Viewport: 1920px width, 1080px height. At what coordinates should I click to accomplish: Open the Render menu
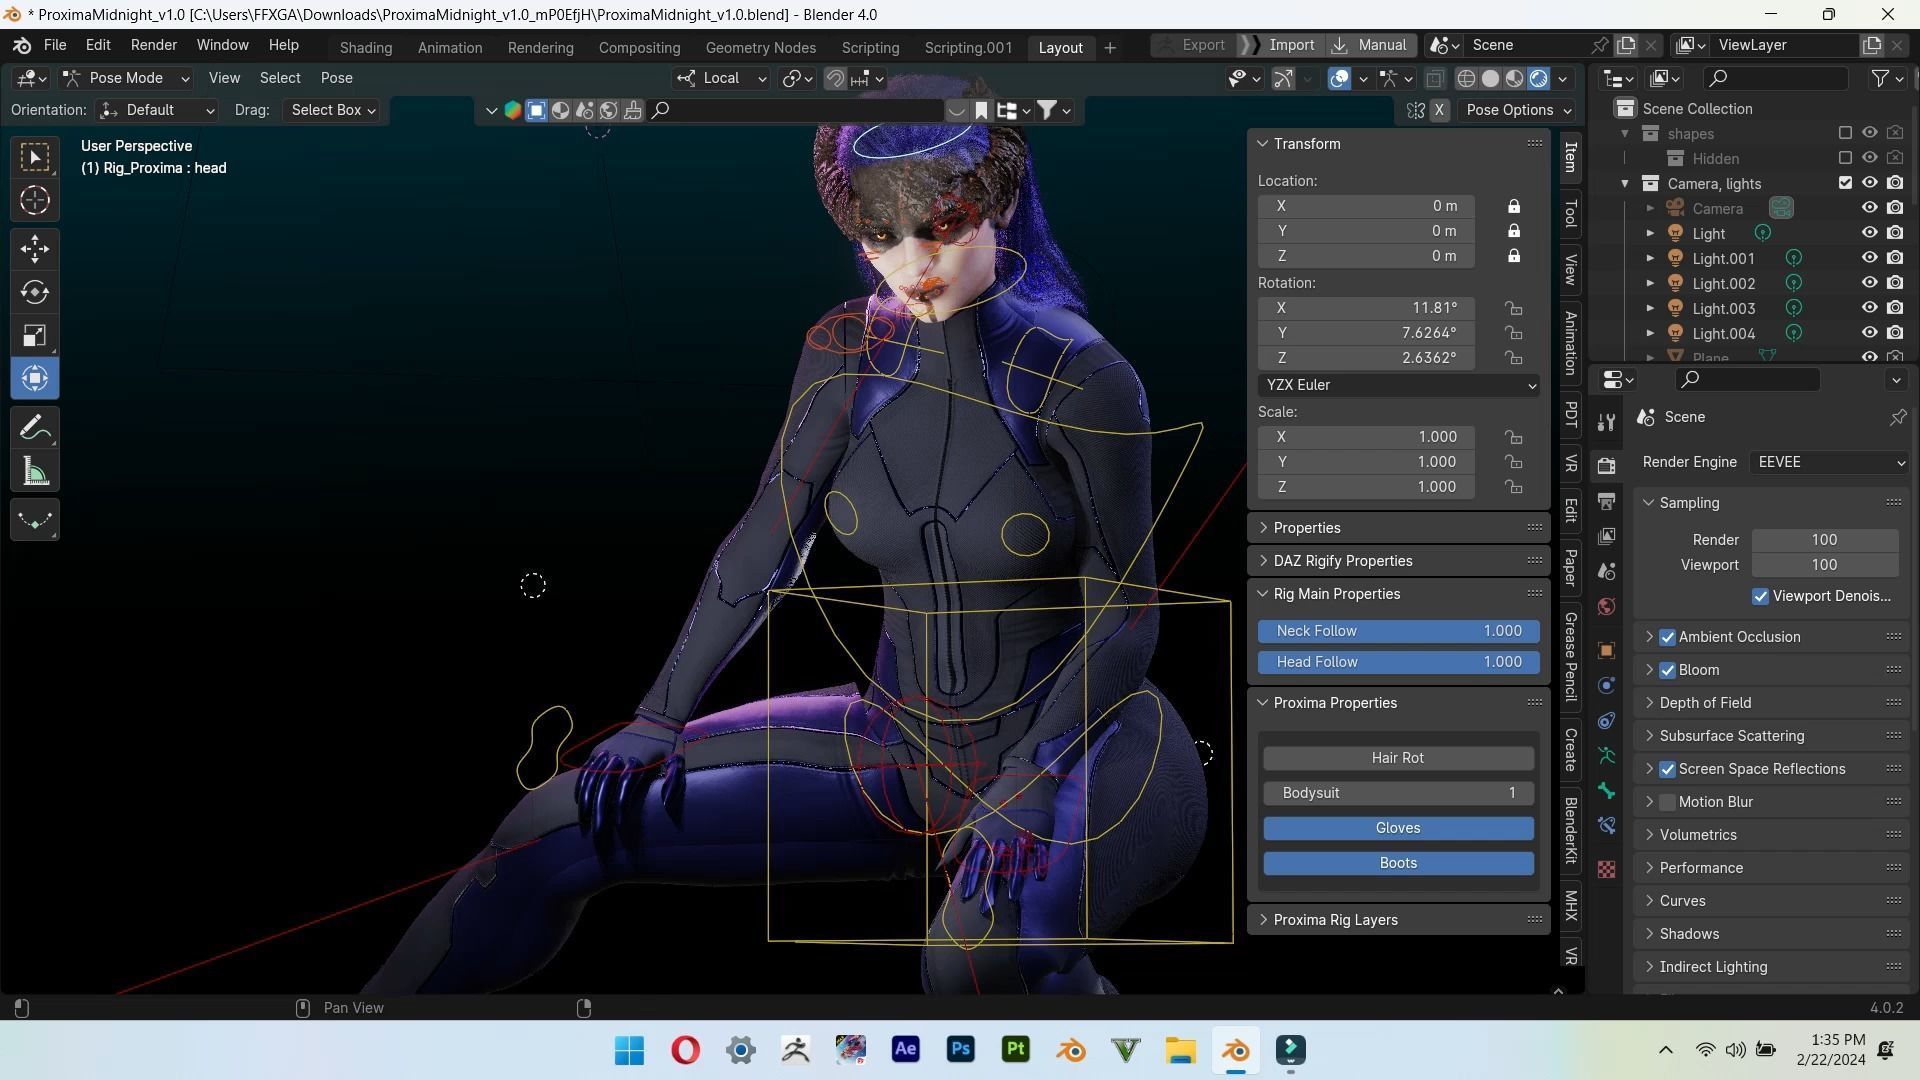click(154, 45)
